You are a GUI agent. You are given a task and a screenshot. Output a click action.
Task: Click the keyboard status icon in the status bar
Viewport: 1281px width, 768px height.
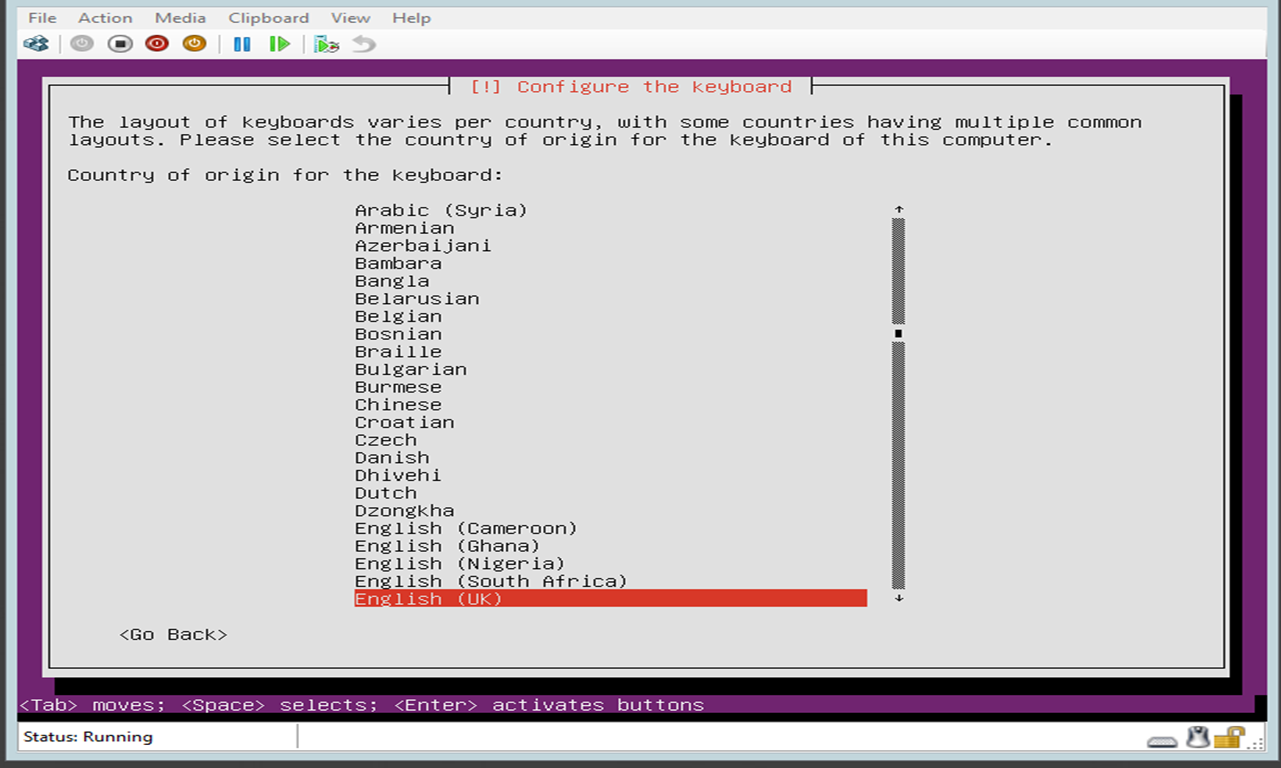tap(1162, 741)
